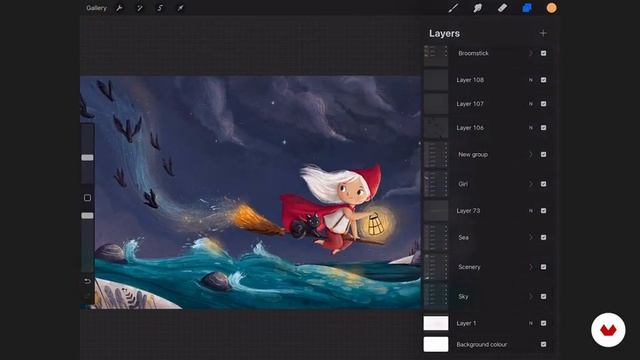Expand the New group chevron
The image size is (640, 360).
click(531, 154)
